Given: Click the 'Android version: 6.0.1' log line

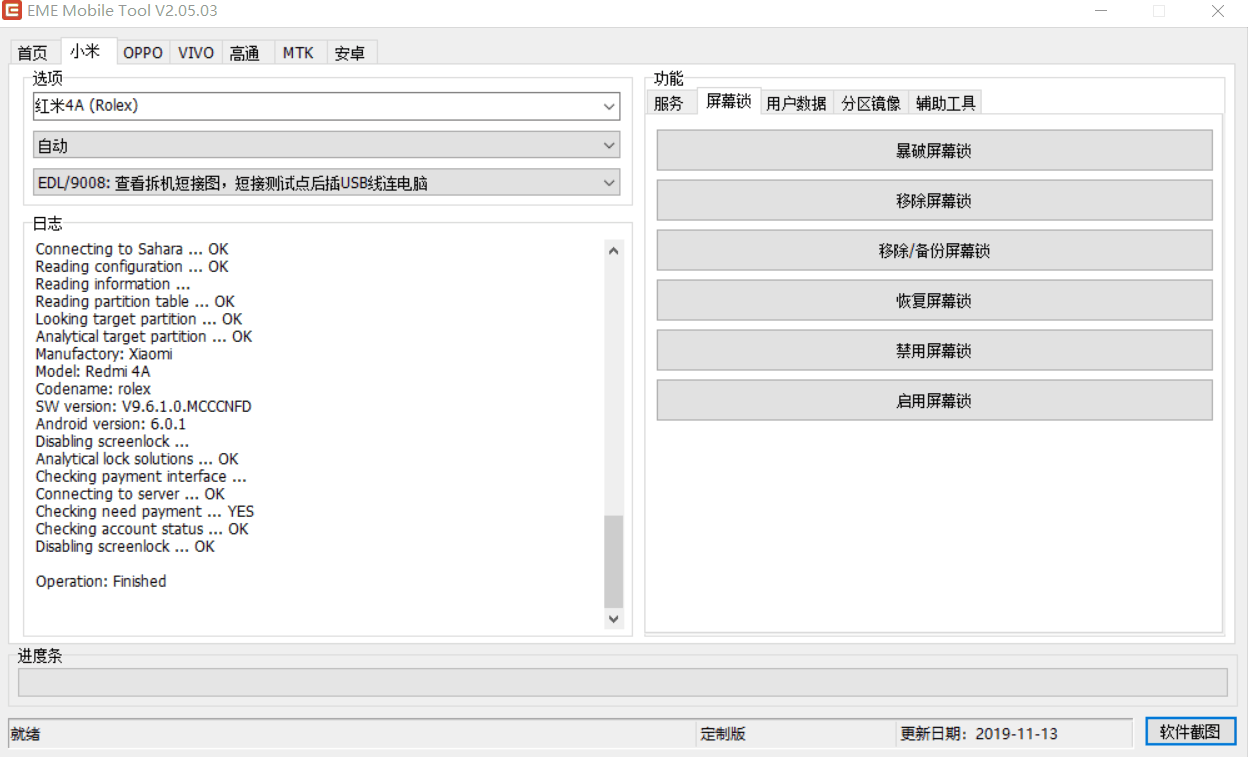Looking at the screenshot, I should (x=111, y=424).
